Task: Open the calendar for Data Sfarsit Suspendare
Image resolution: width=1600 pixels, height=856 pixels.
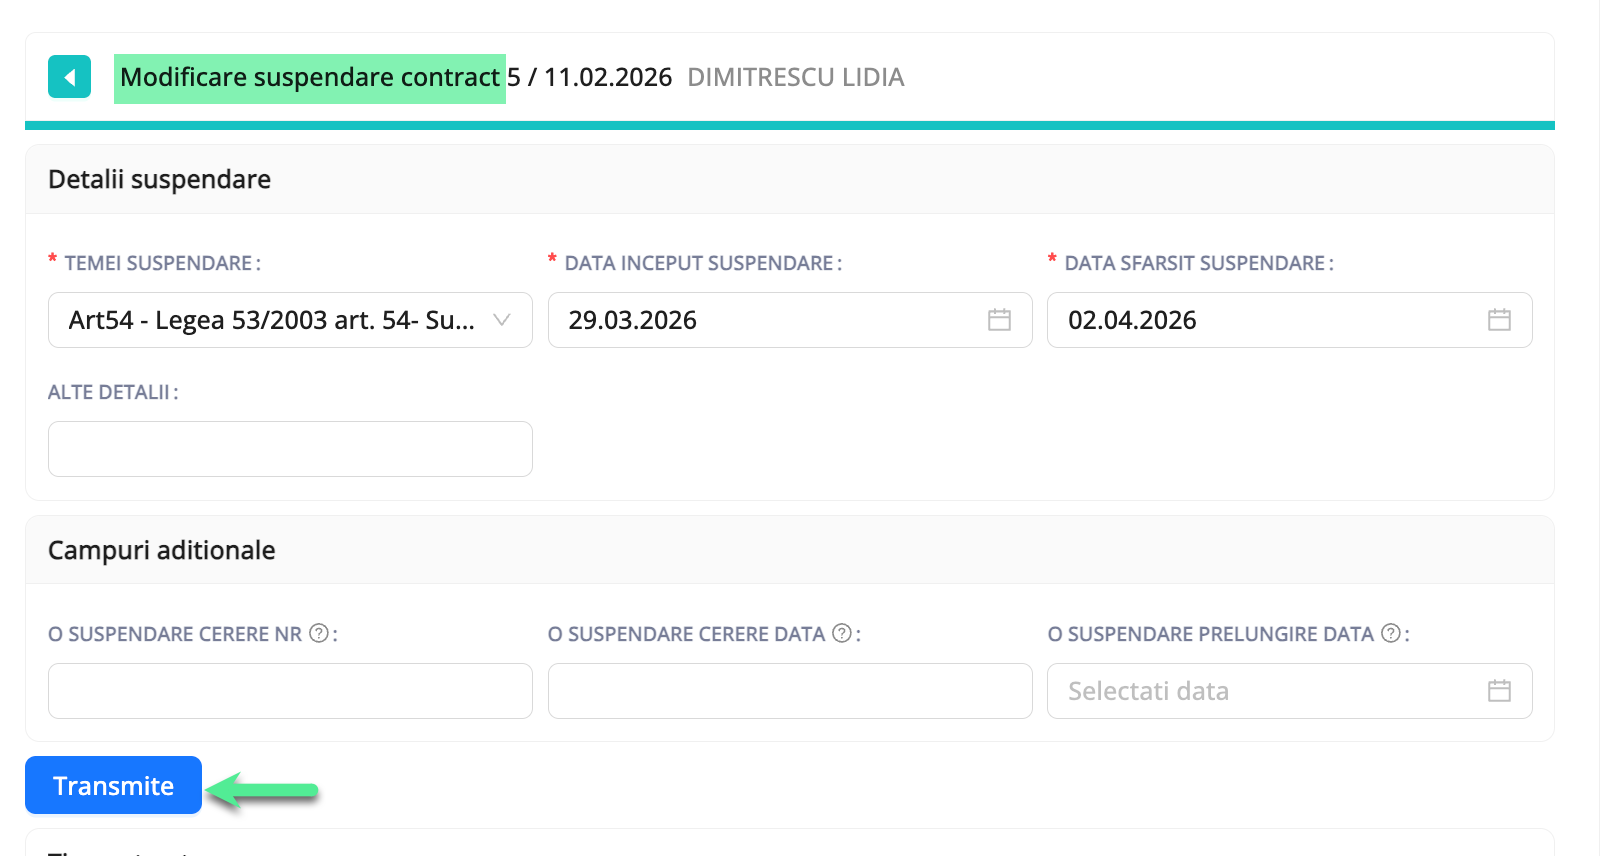Action: (x=1498, y=320)
